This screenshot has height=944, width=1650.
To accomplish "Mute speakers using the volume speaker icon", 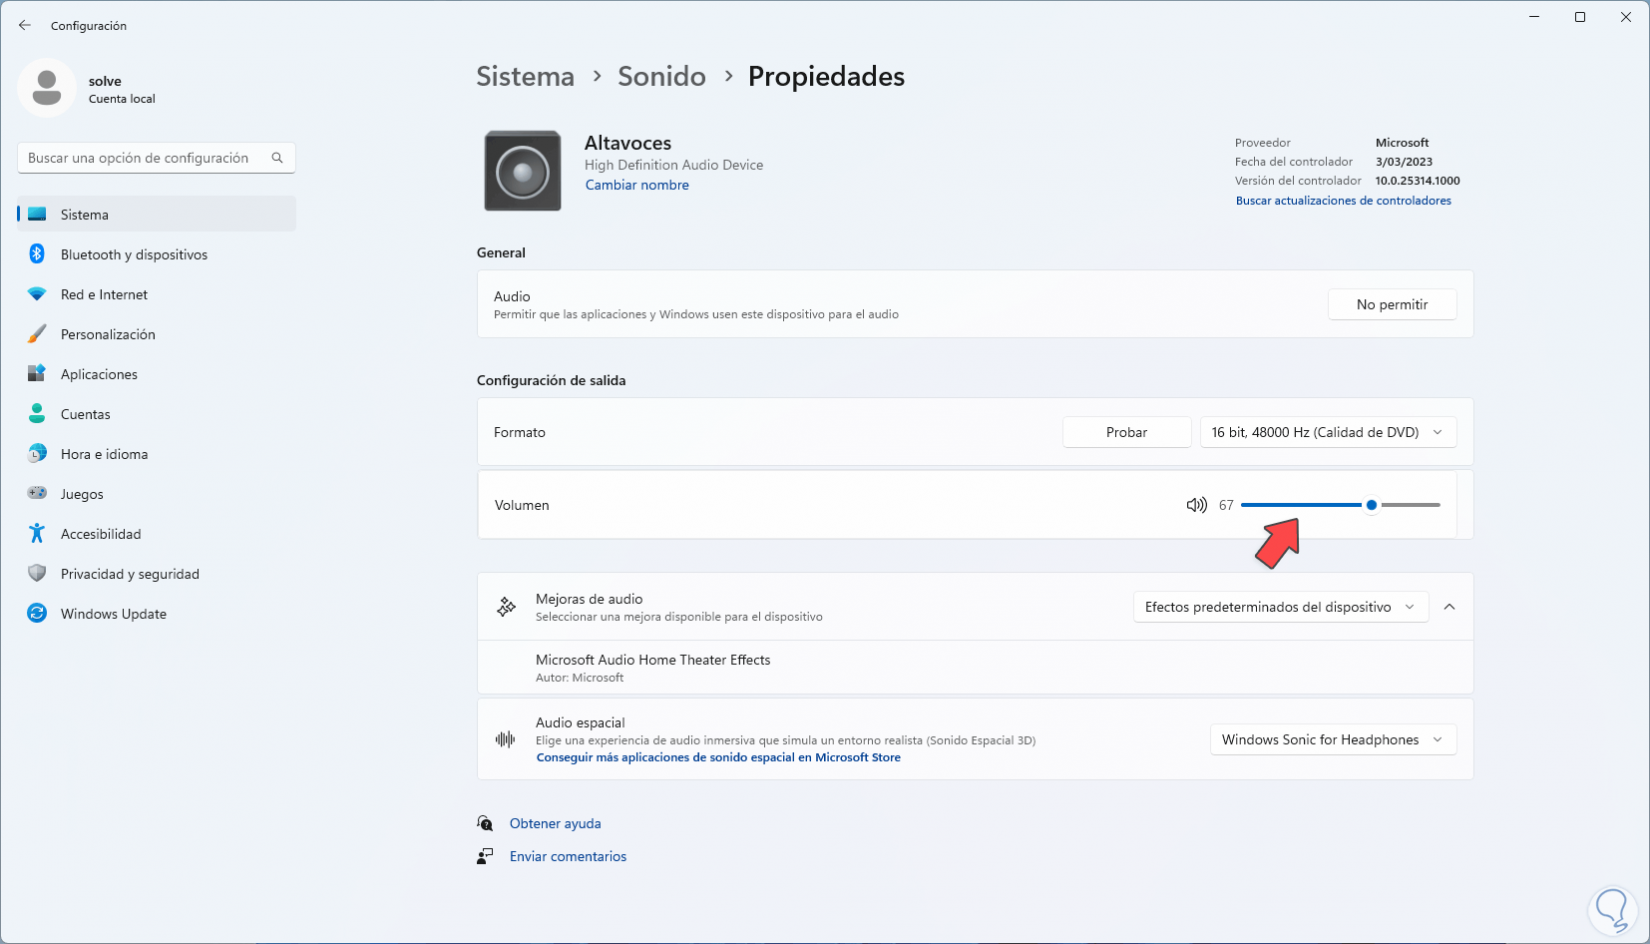I will point(1196,505).
